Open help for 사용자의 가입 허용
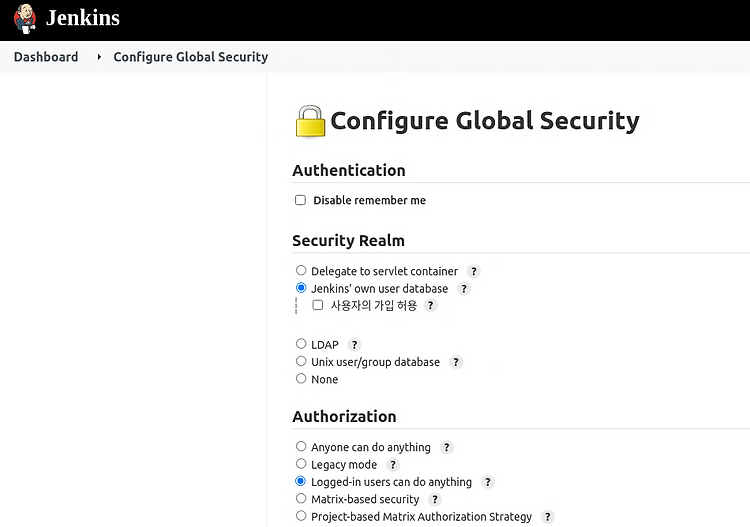The width and height of the screenshot is (750, 527). (430, 306)
